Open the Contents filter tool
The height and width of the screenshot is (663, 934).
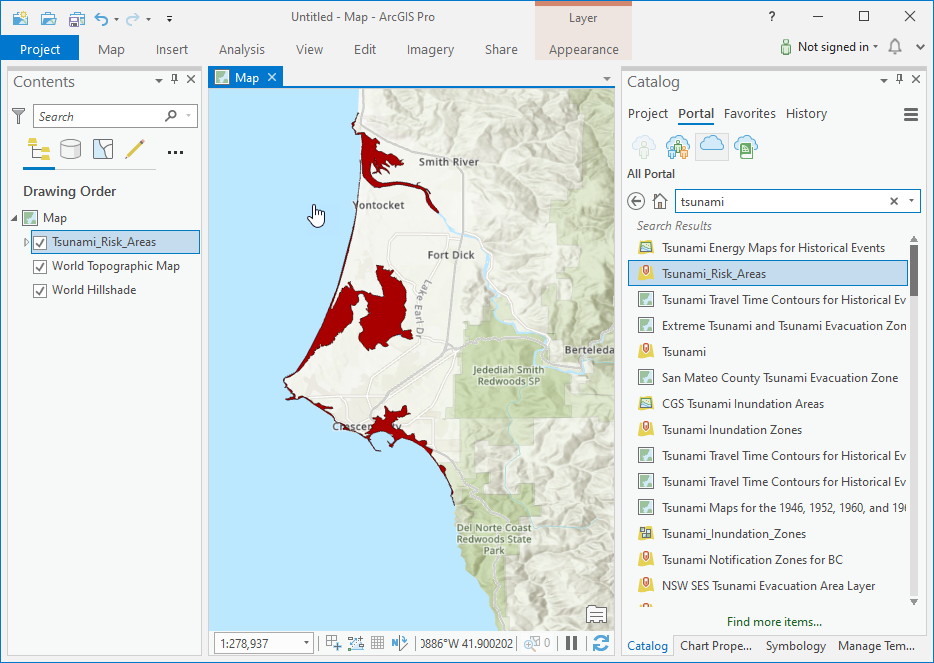[17, 116]
